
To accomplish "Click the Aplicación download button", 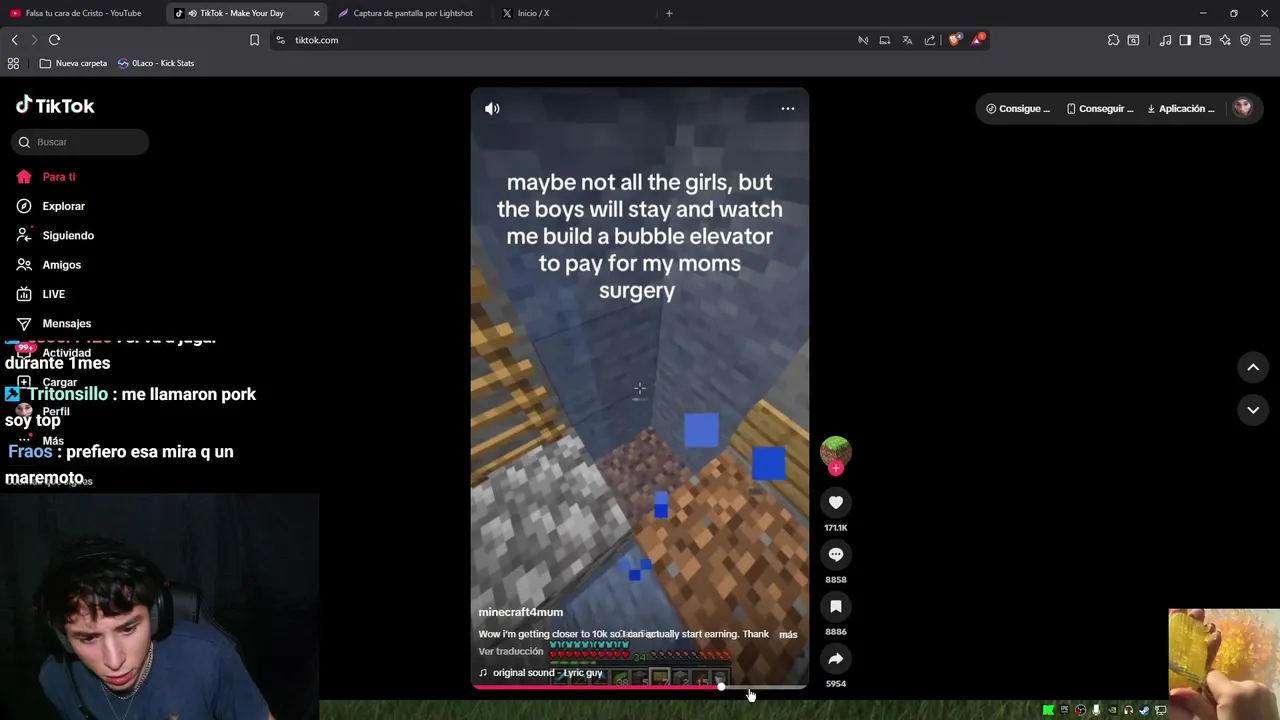I will tap(1181, 108).
